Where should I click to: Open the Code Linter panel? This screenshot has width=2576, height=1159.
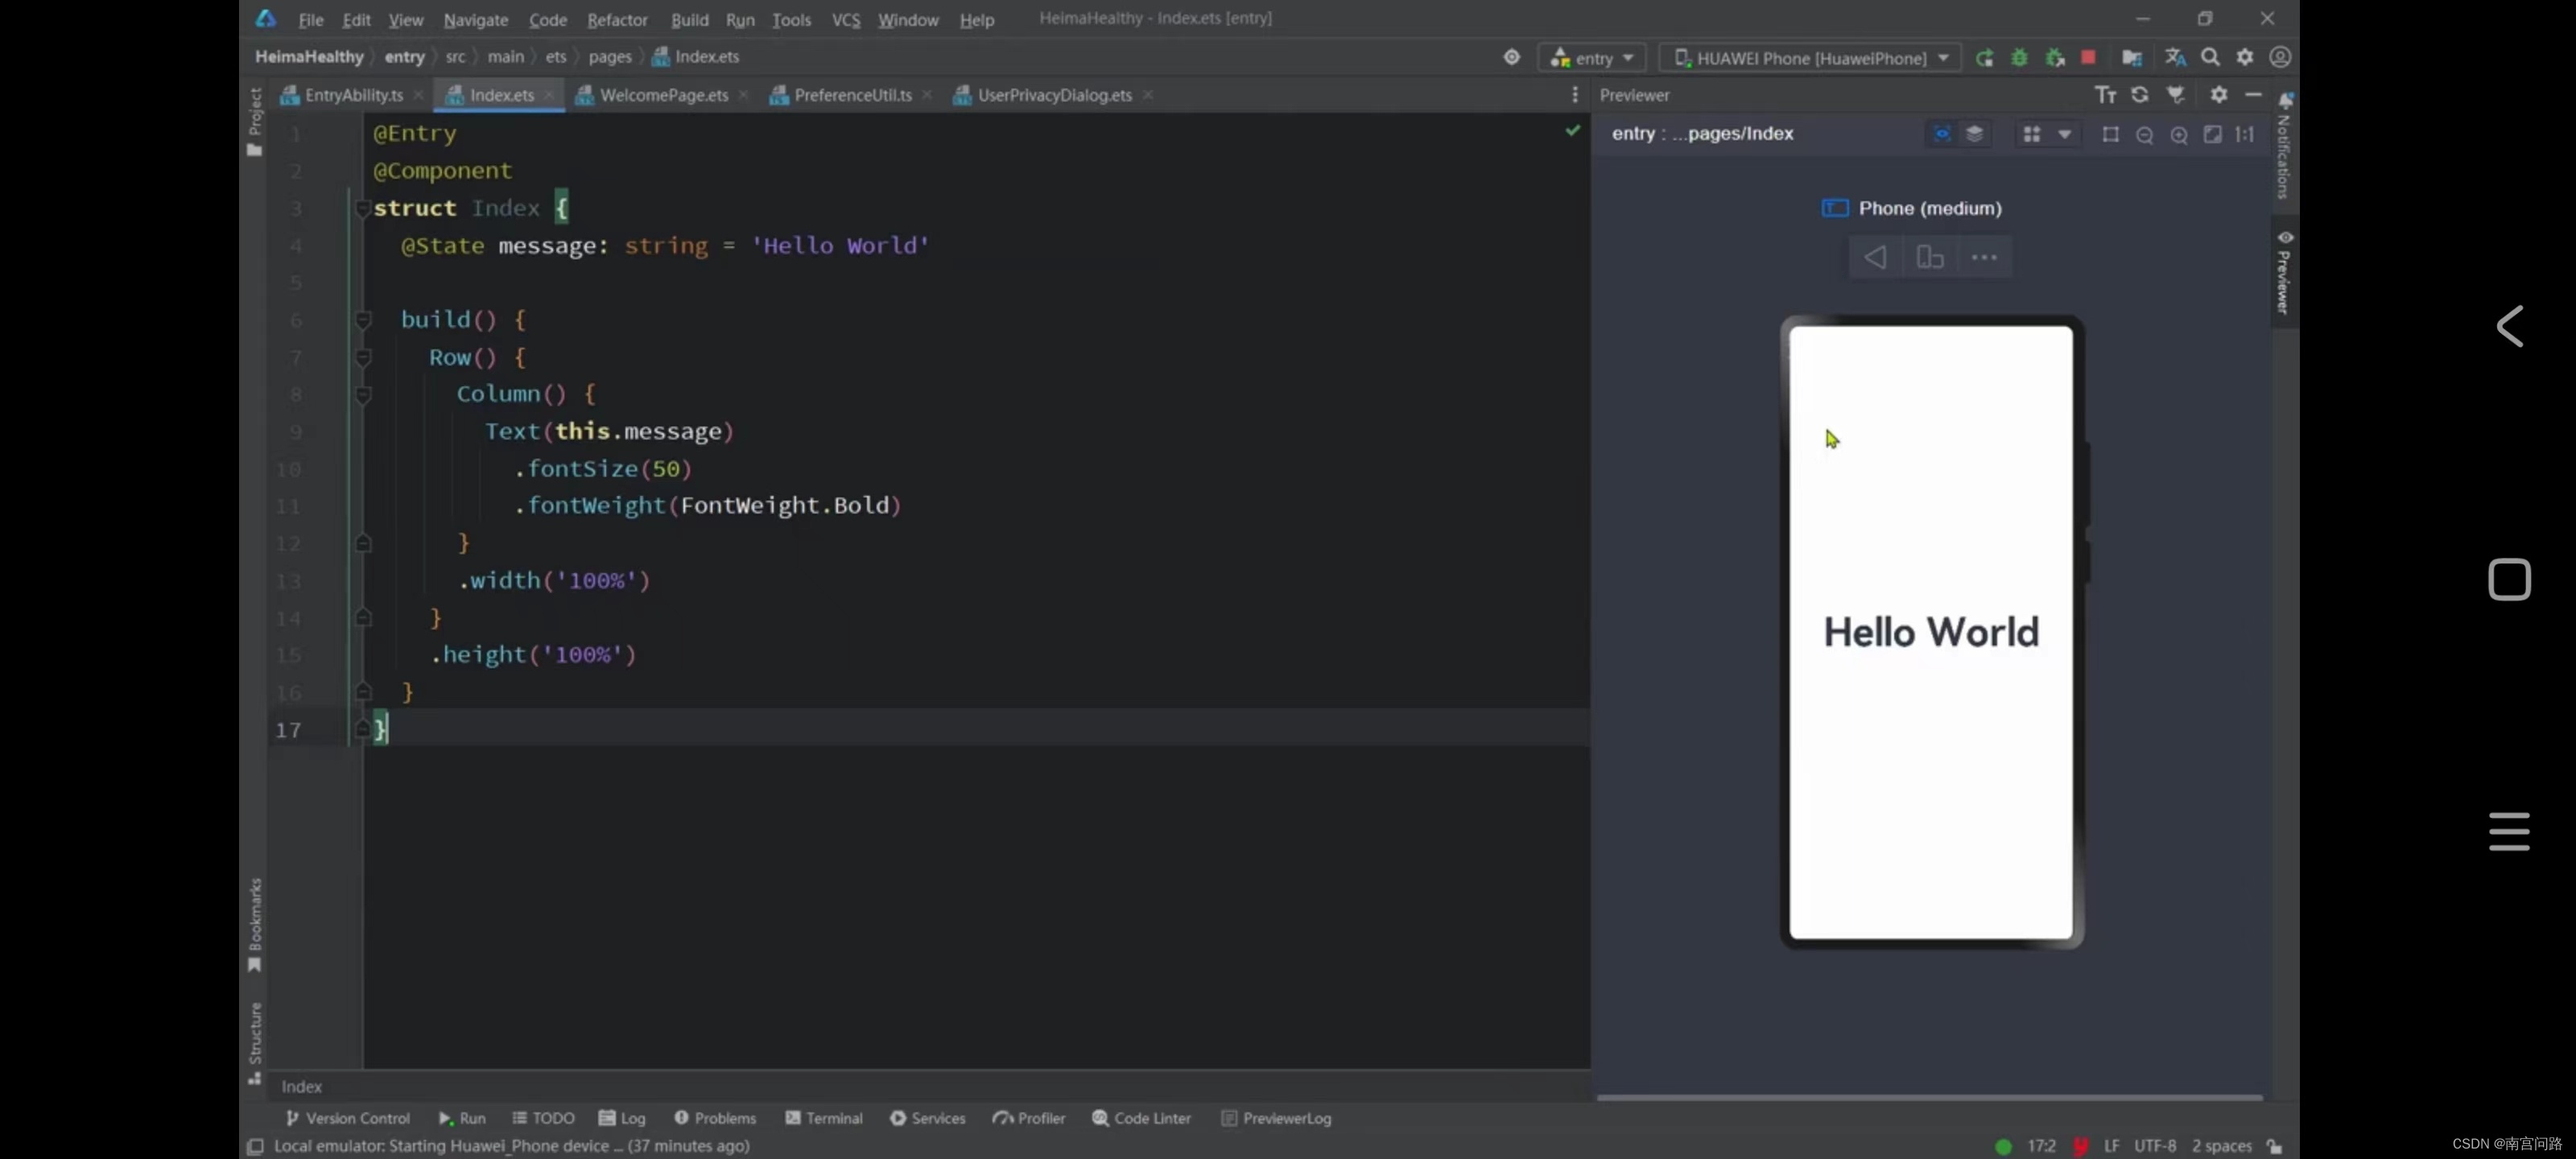1141,1118
